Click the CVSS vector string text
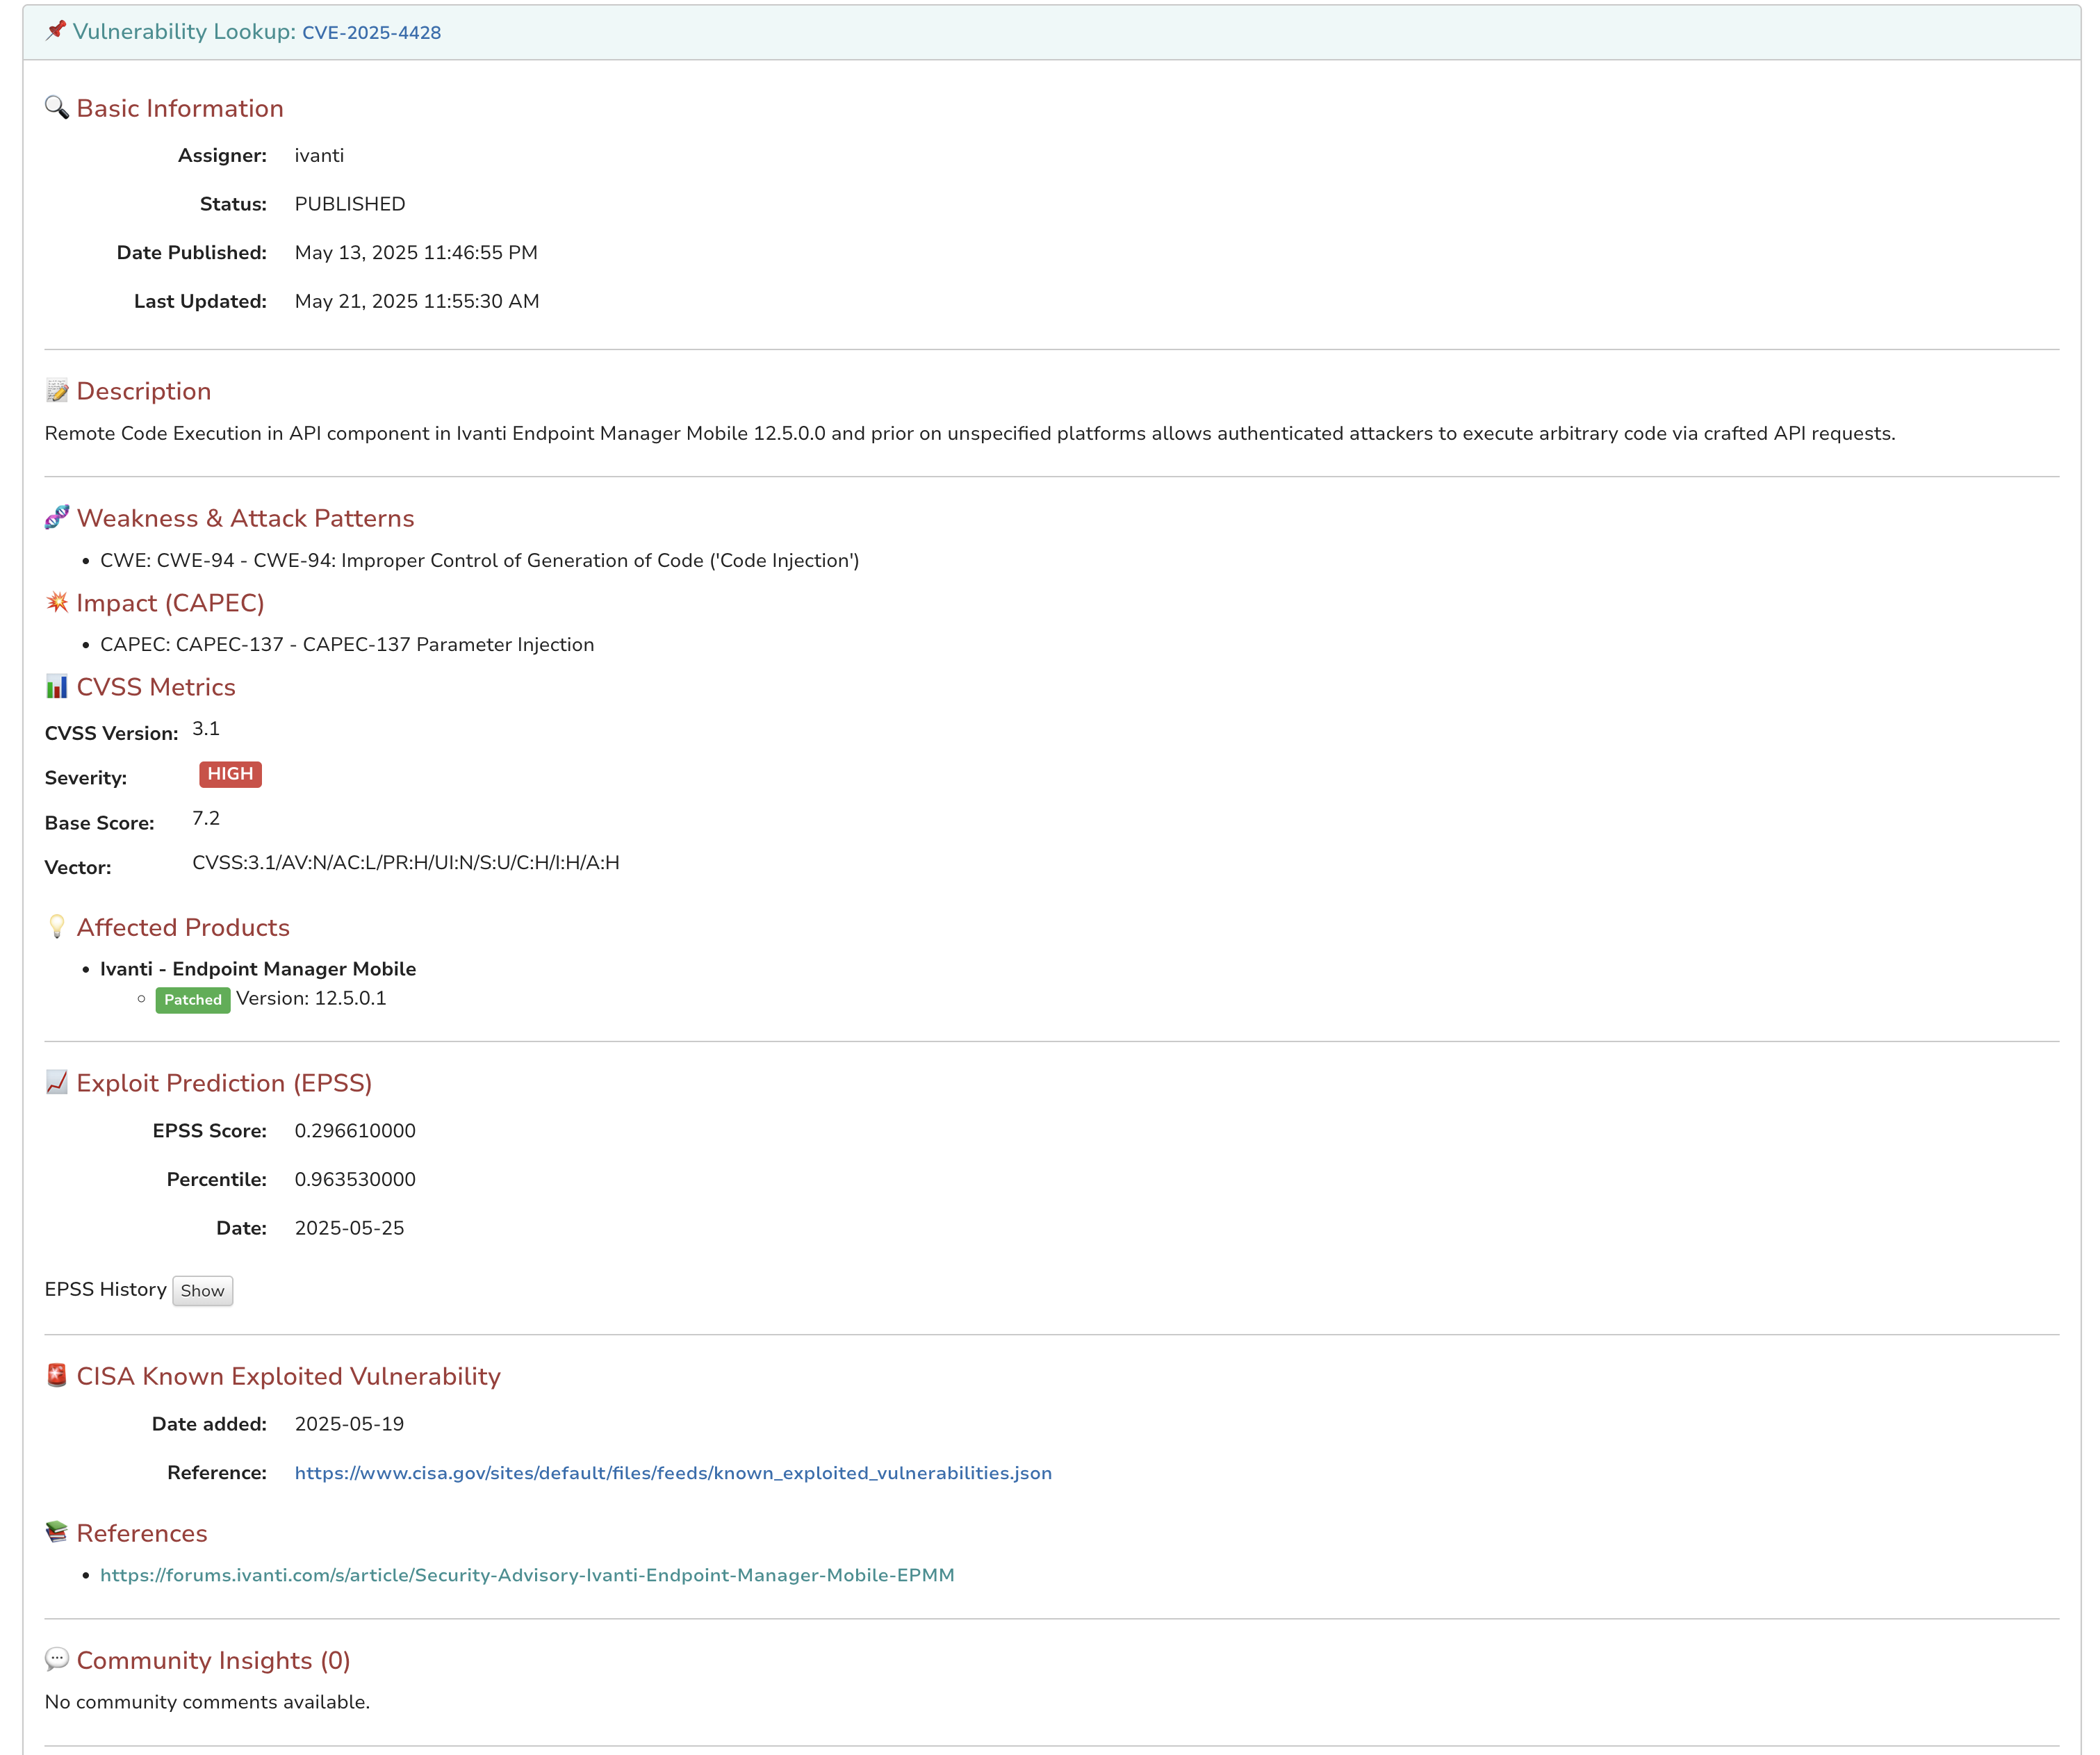The image size is (2100, 1755). [405, 863]
